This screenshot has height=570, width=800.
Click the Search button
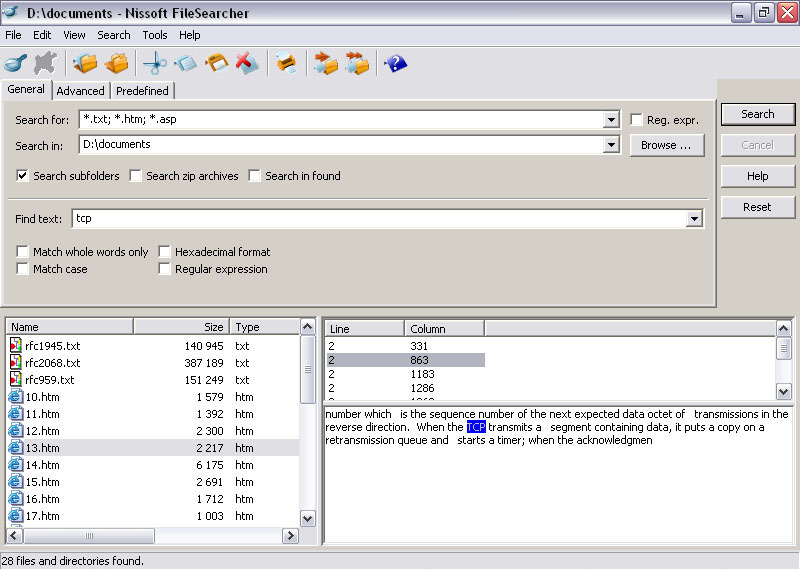tap(758, 114)
